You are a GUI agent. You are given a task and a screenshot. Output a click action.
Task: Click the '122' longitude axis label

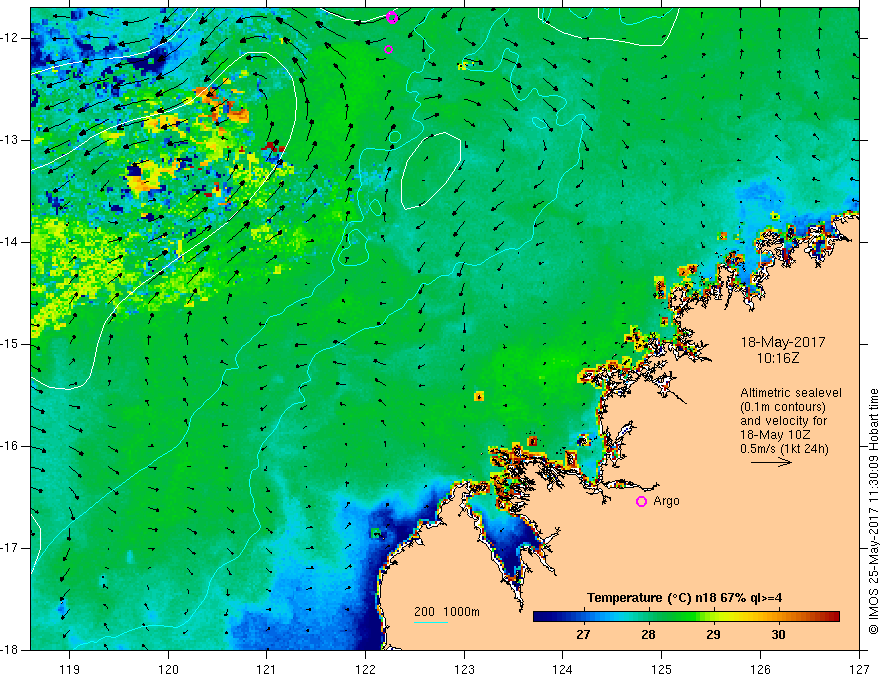365,669
